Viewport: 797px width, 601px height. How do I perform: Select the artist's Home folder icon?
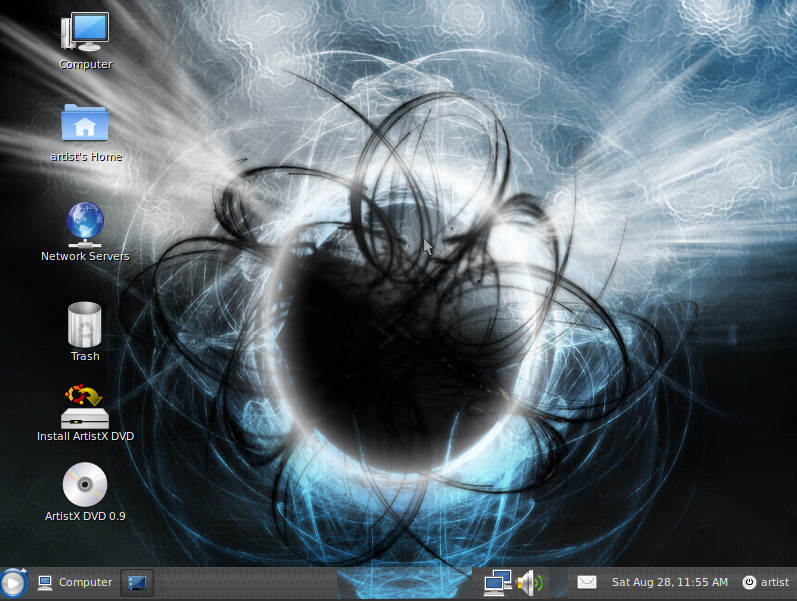(85, 123)
